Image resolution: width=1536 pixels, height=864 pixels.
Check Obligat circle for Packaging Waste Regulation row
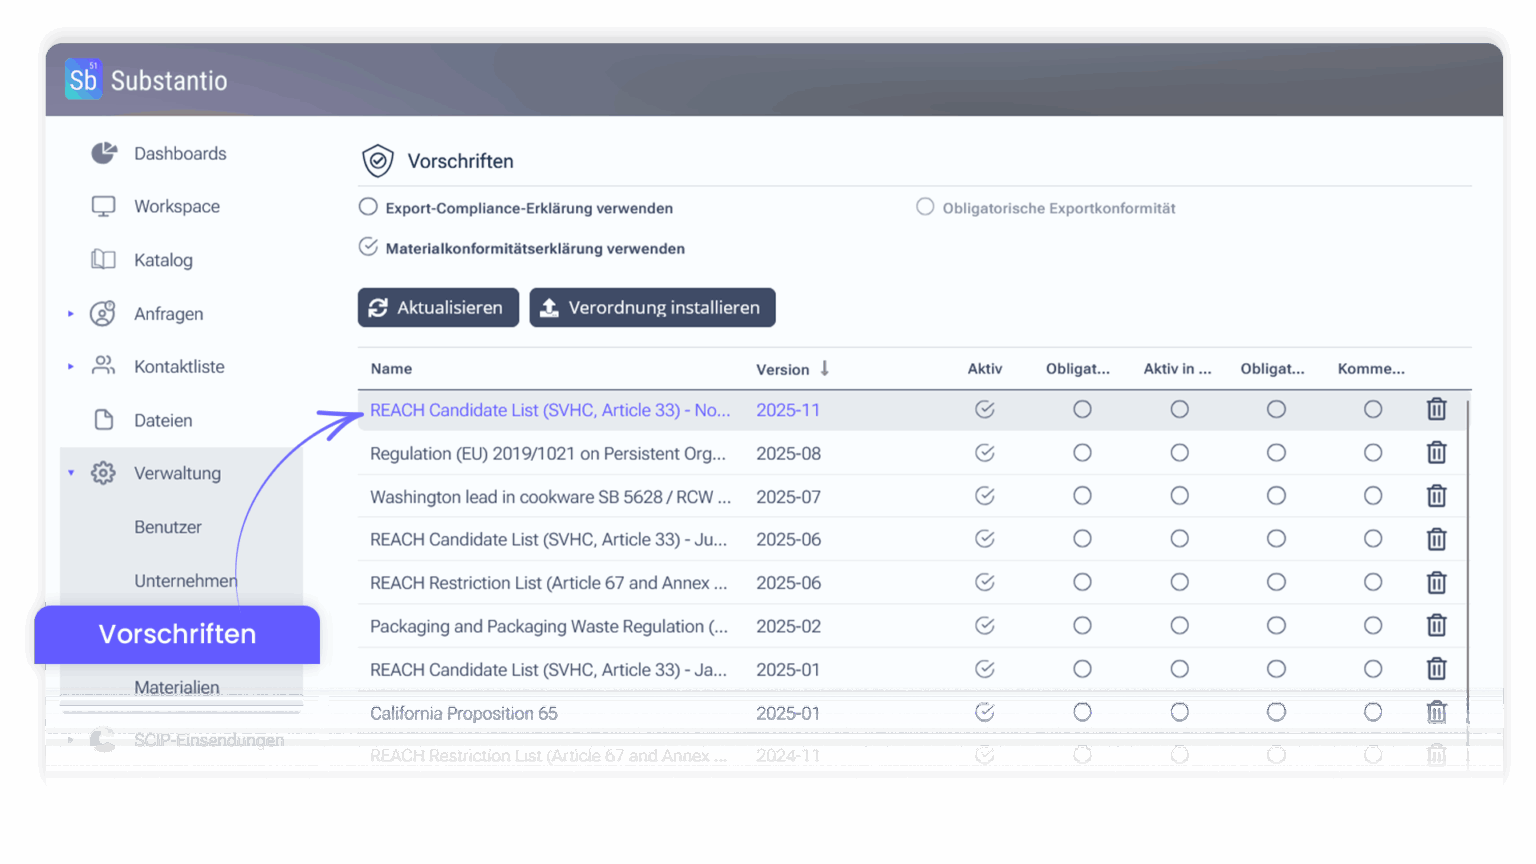tap(1082, 625)
